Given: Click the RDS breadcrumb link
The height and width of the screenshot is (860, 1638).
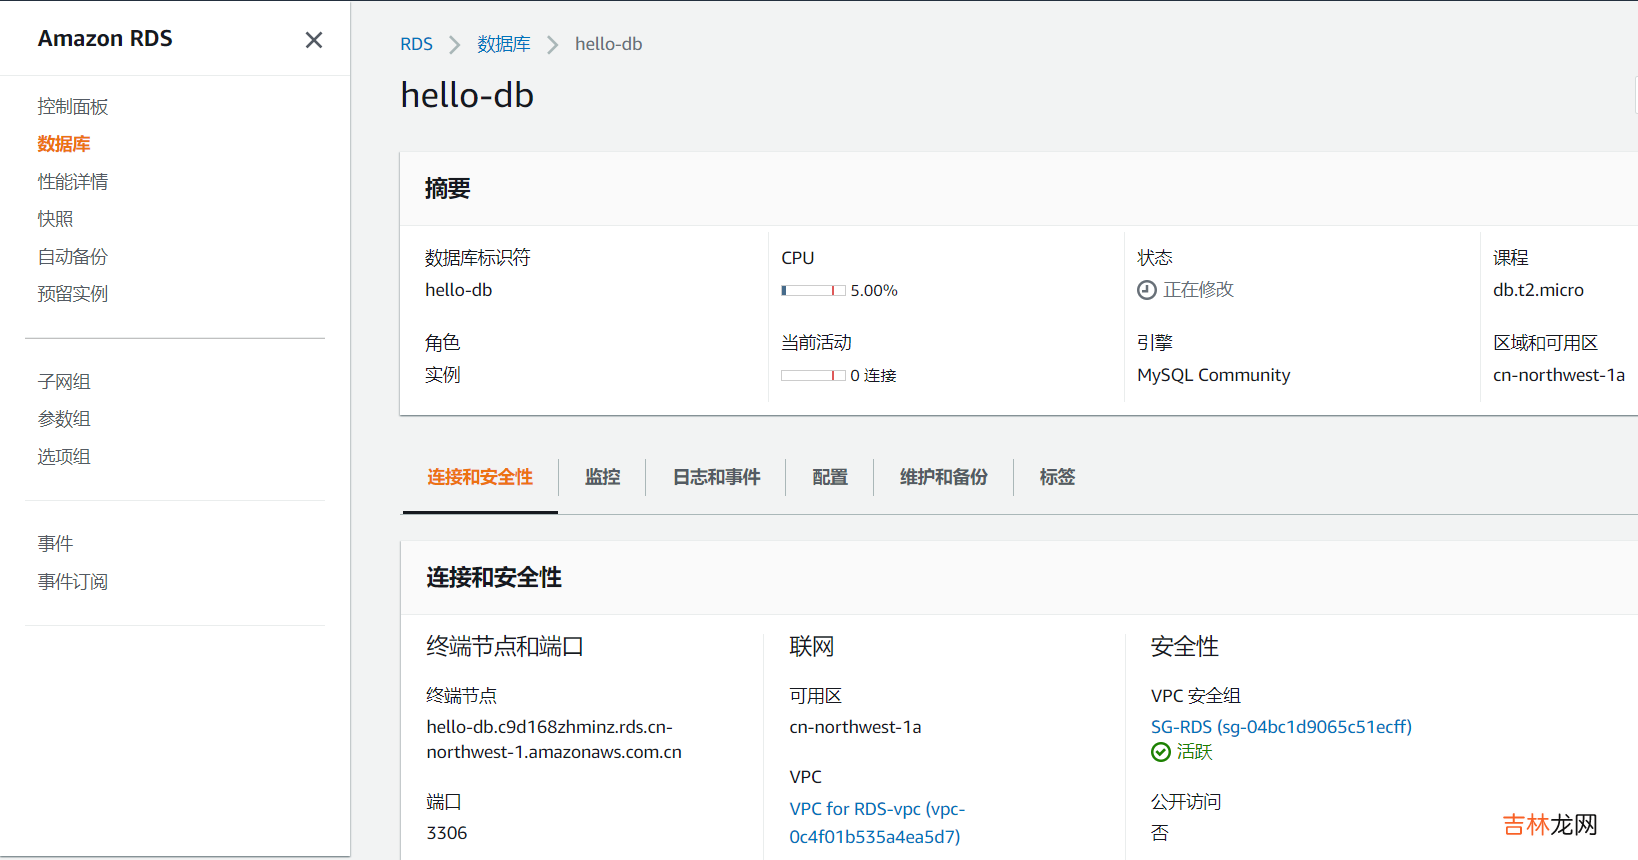Looking at the screenshot, I should click(416, 44).
